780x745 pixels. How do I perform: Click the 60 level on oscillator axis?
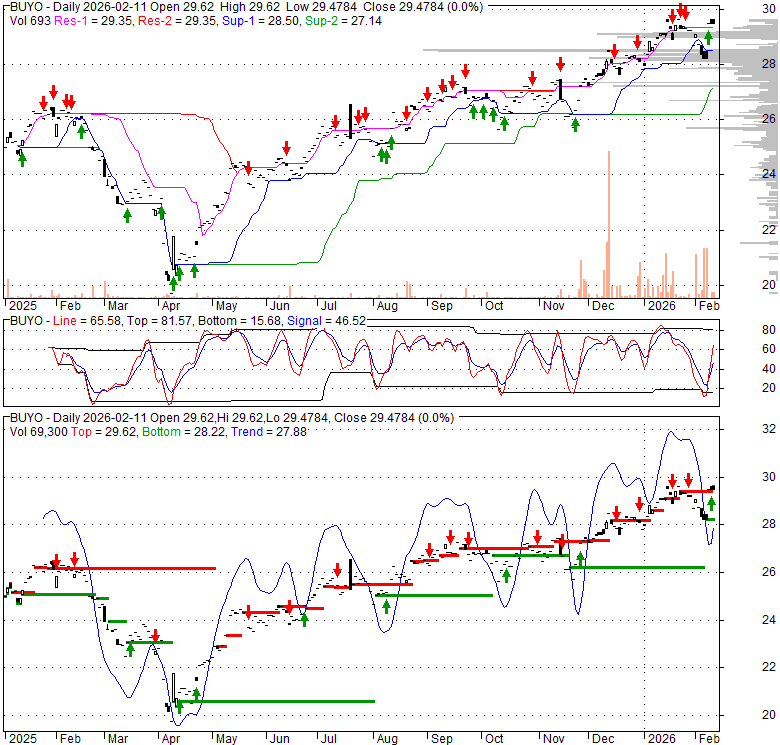click(x=769, y=349)
